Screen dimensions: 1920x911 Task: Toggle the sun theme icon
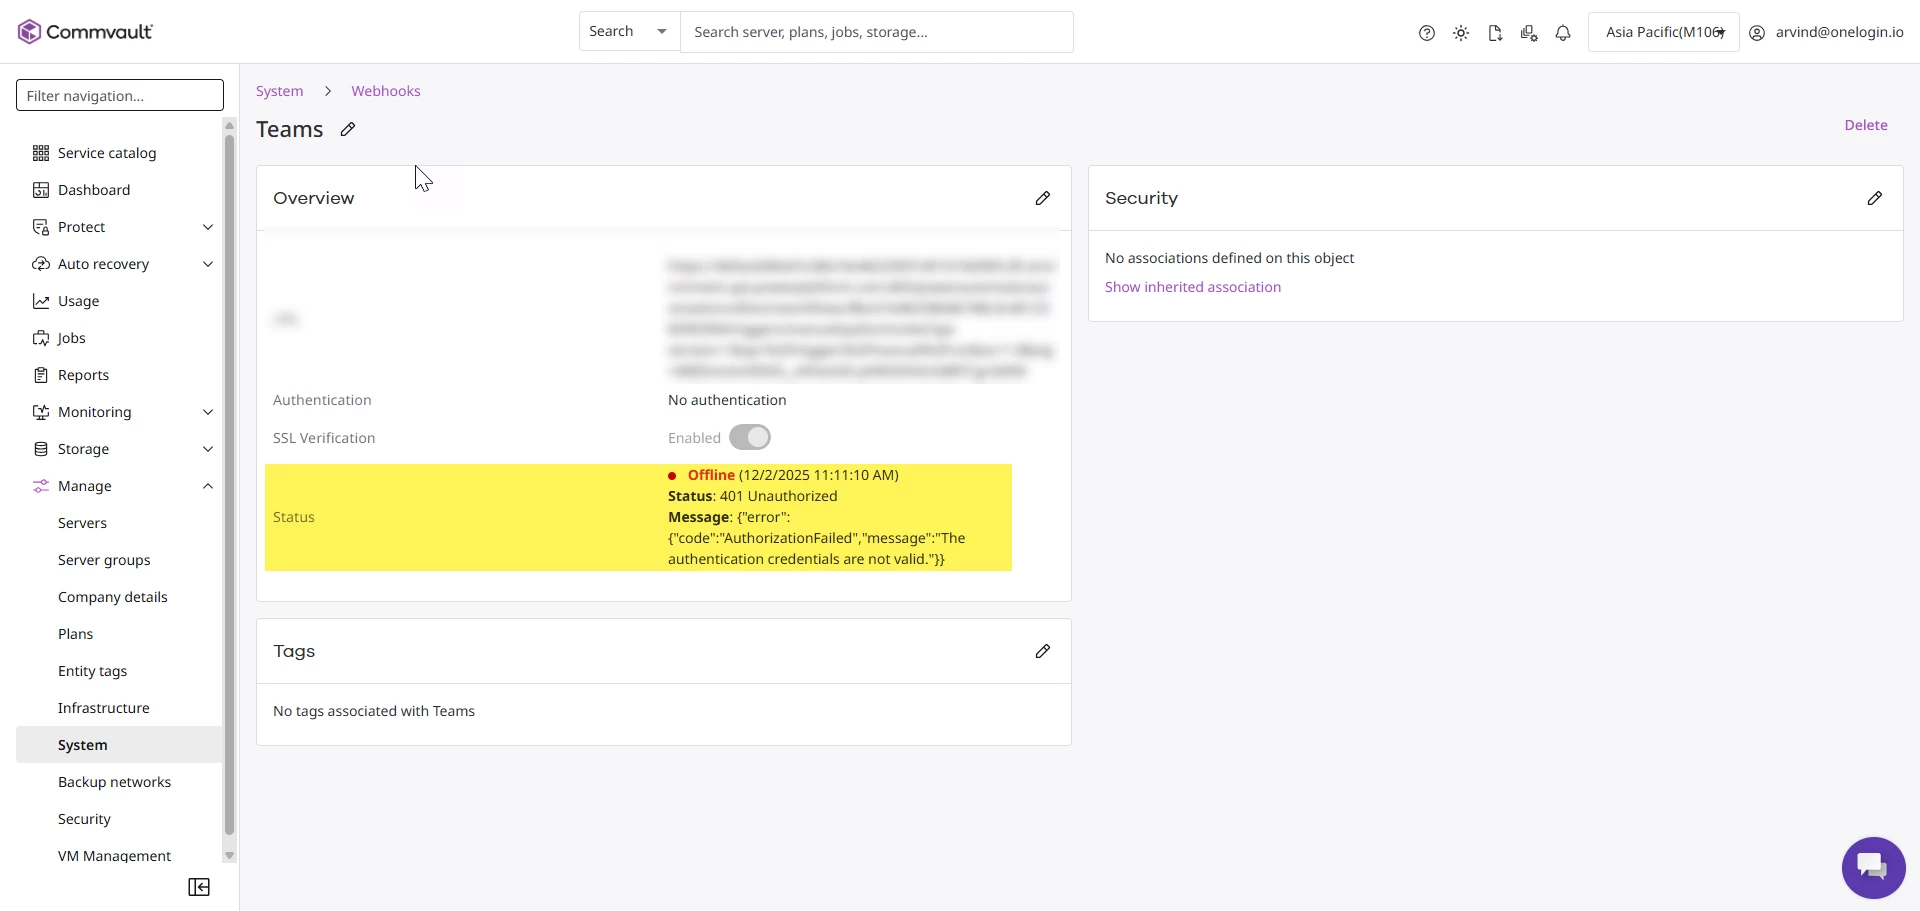tap(1461, 33)
